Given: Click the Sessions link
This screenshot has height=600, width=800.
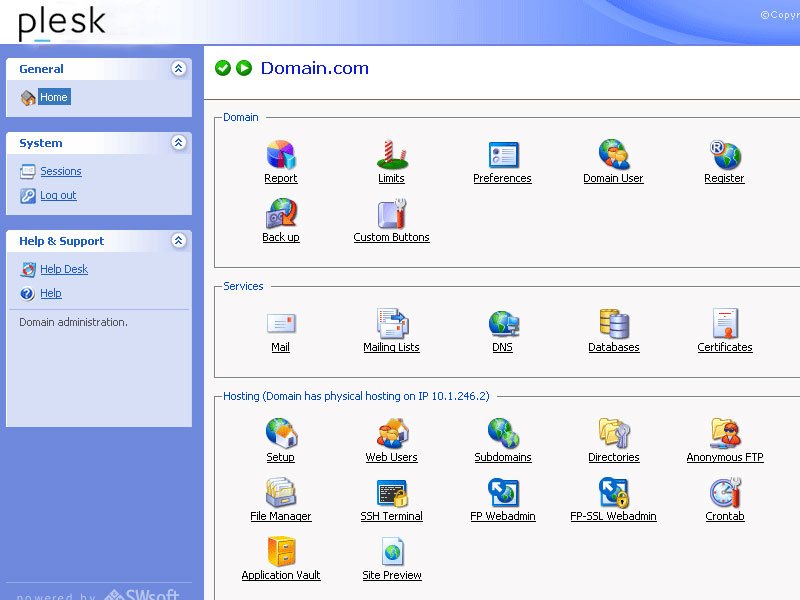Looking at the screenshot, I should pyautogui.click(x=61, y=171).
